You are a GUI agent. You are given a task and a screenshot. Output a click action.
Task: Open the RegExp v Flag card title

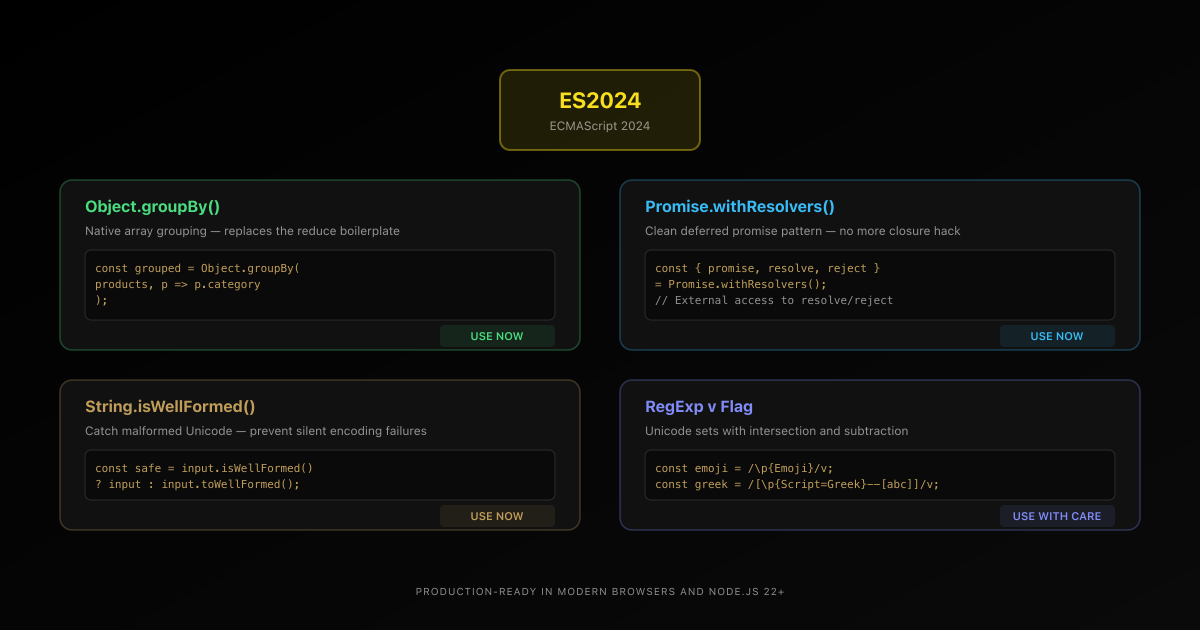pyautogui.click(x=699, y=407)
